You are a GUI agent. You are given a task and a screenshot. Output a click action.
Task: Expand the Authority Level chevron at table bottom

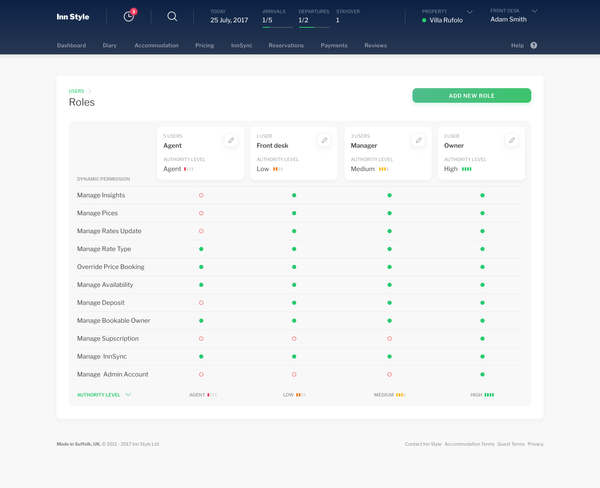click(128, 395)
